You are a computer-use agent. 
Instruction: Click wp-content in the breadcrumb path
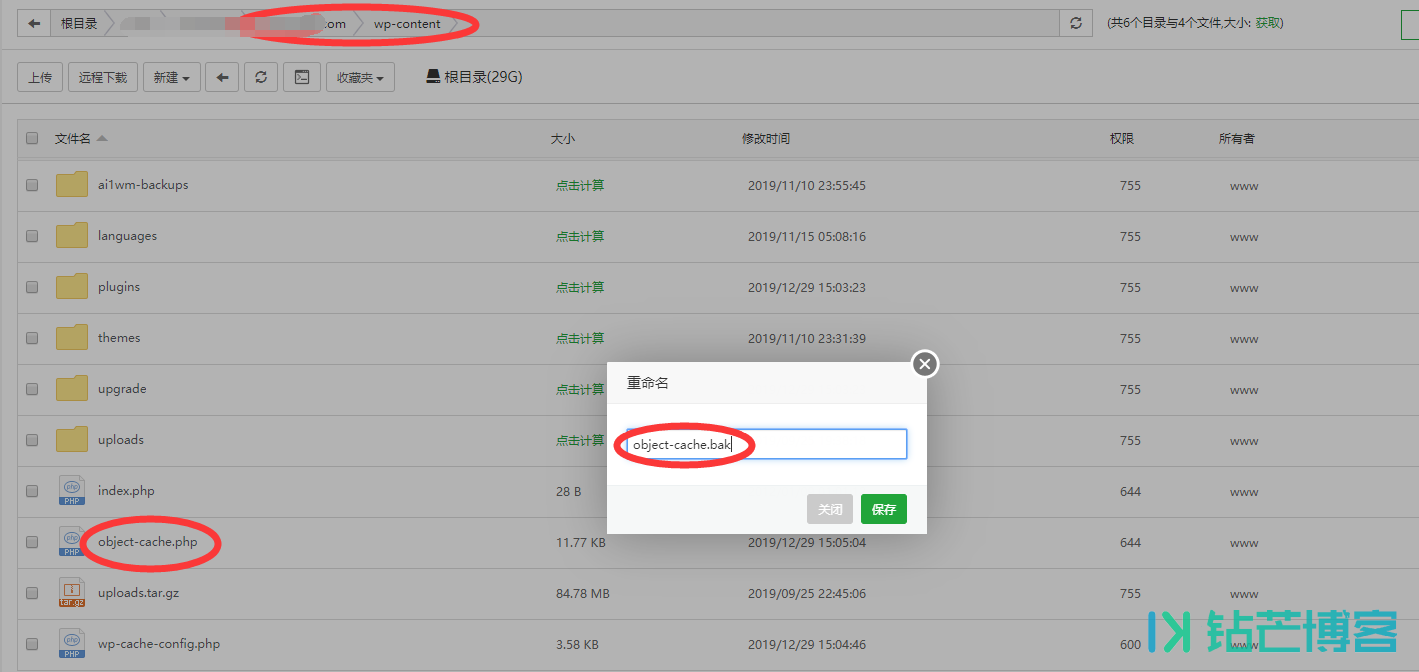click(407, 24)
